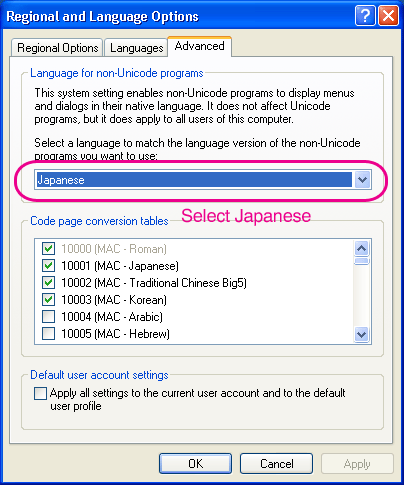The height and width of the screenshot is (485, 404).
Task: Enable 10005 (MAC - Hebrew) code page
Action: tap(49, 334)
